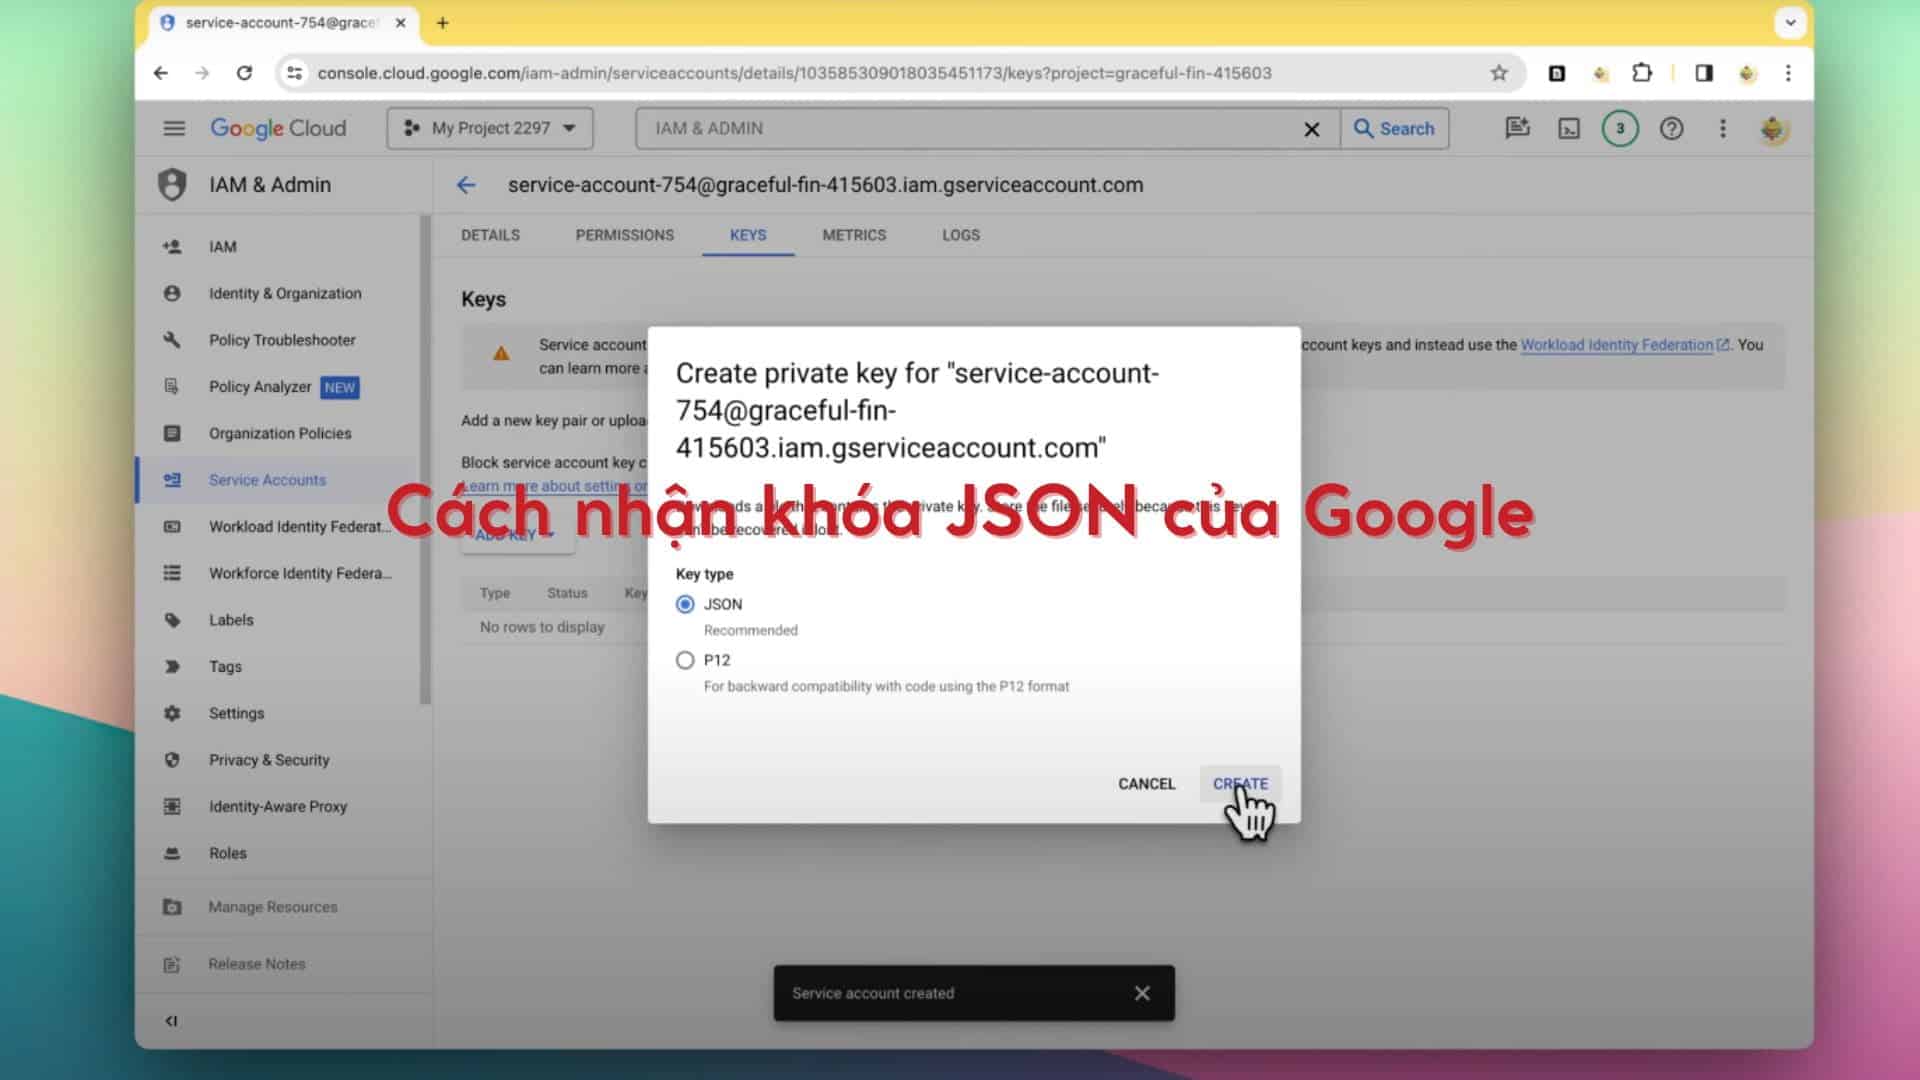
Task: Activate Cloud Shell from the top bar
Action: coord(1570,128)
